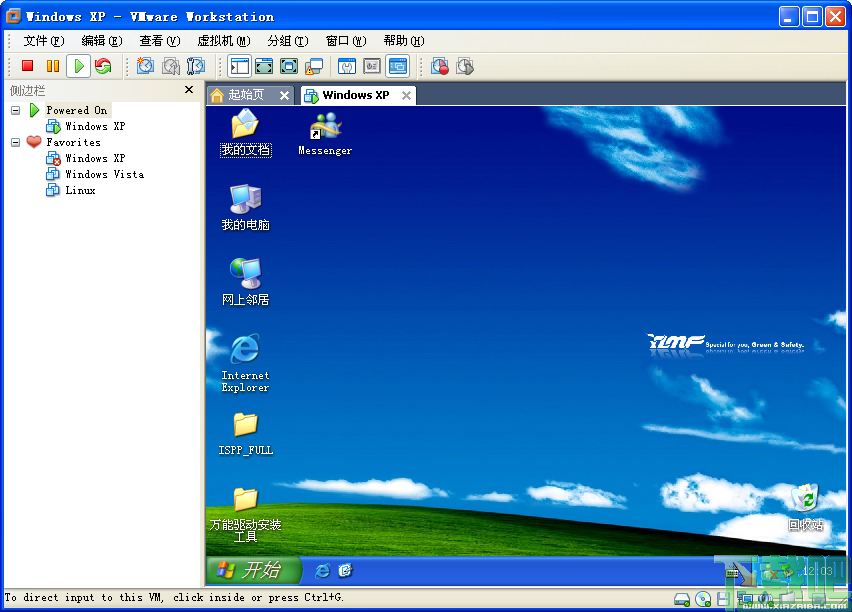Viewport: 852px width, 612px height.
Task: Click the VMware application icon in the title bar
Action: tap(13, 16)
